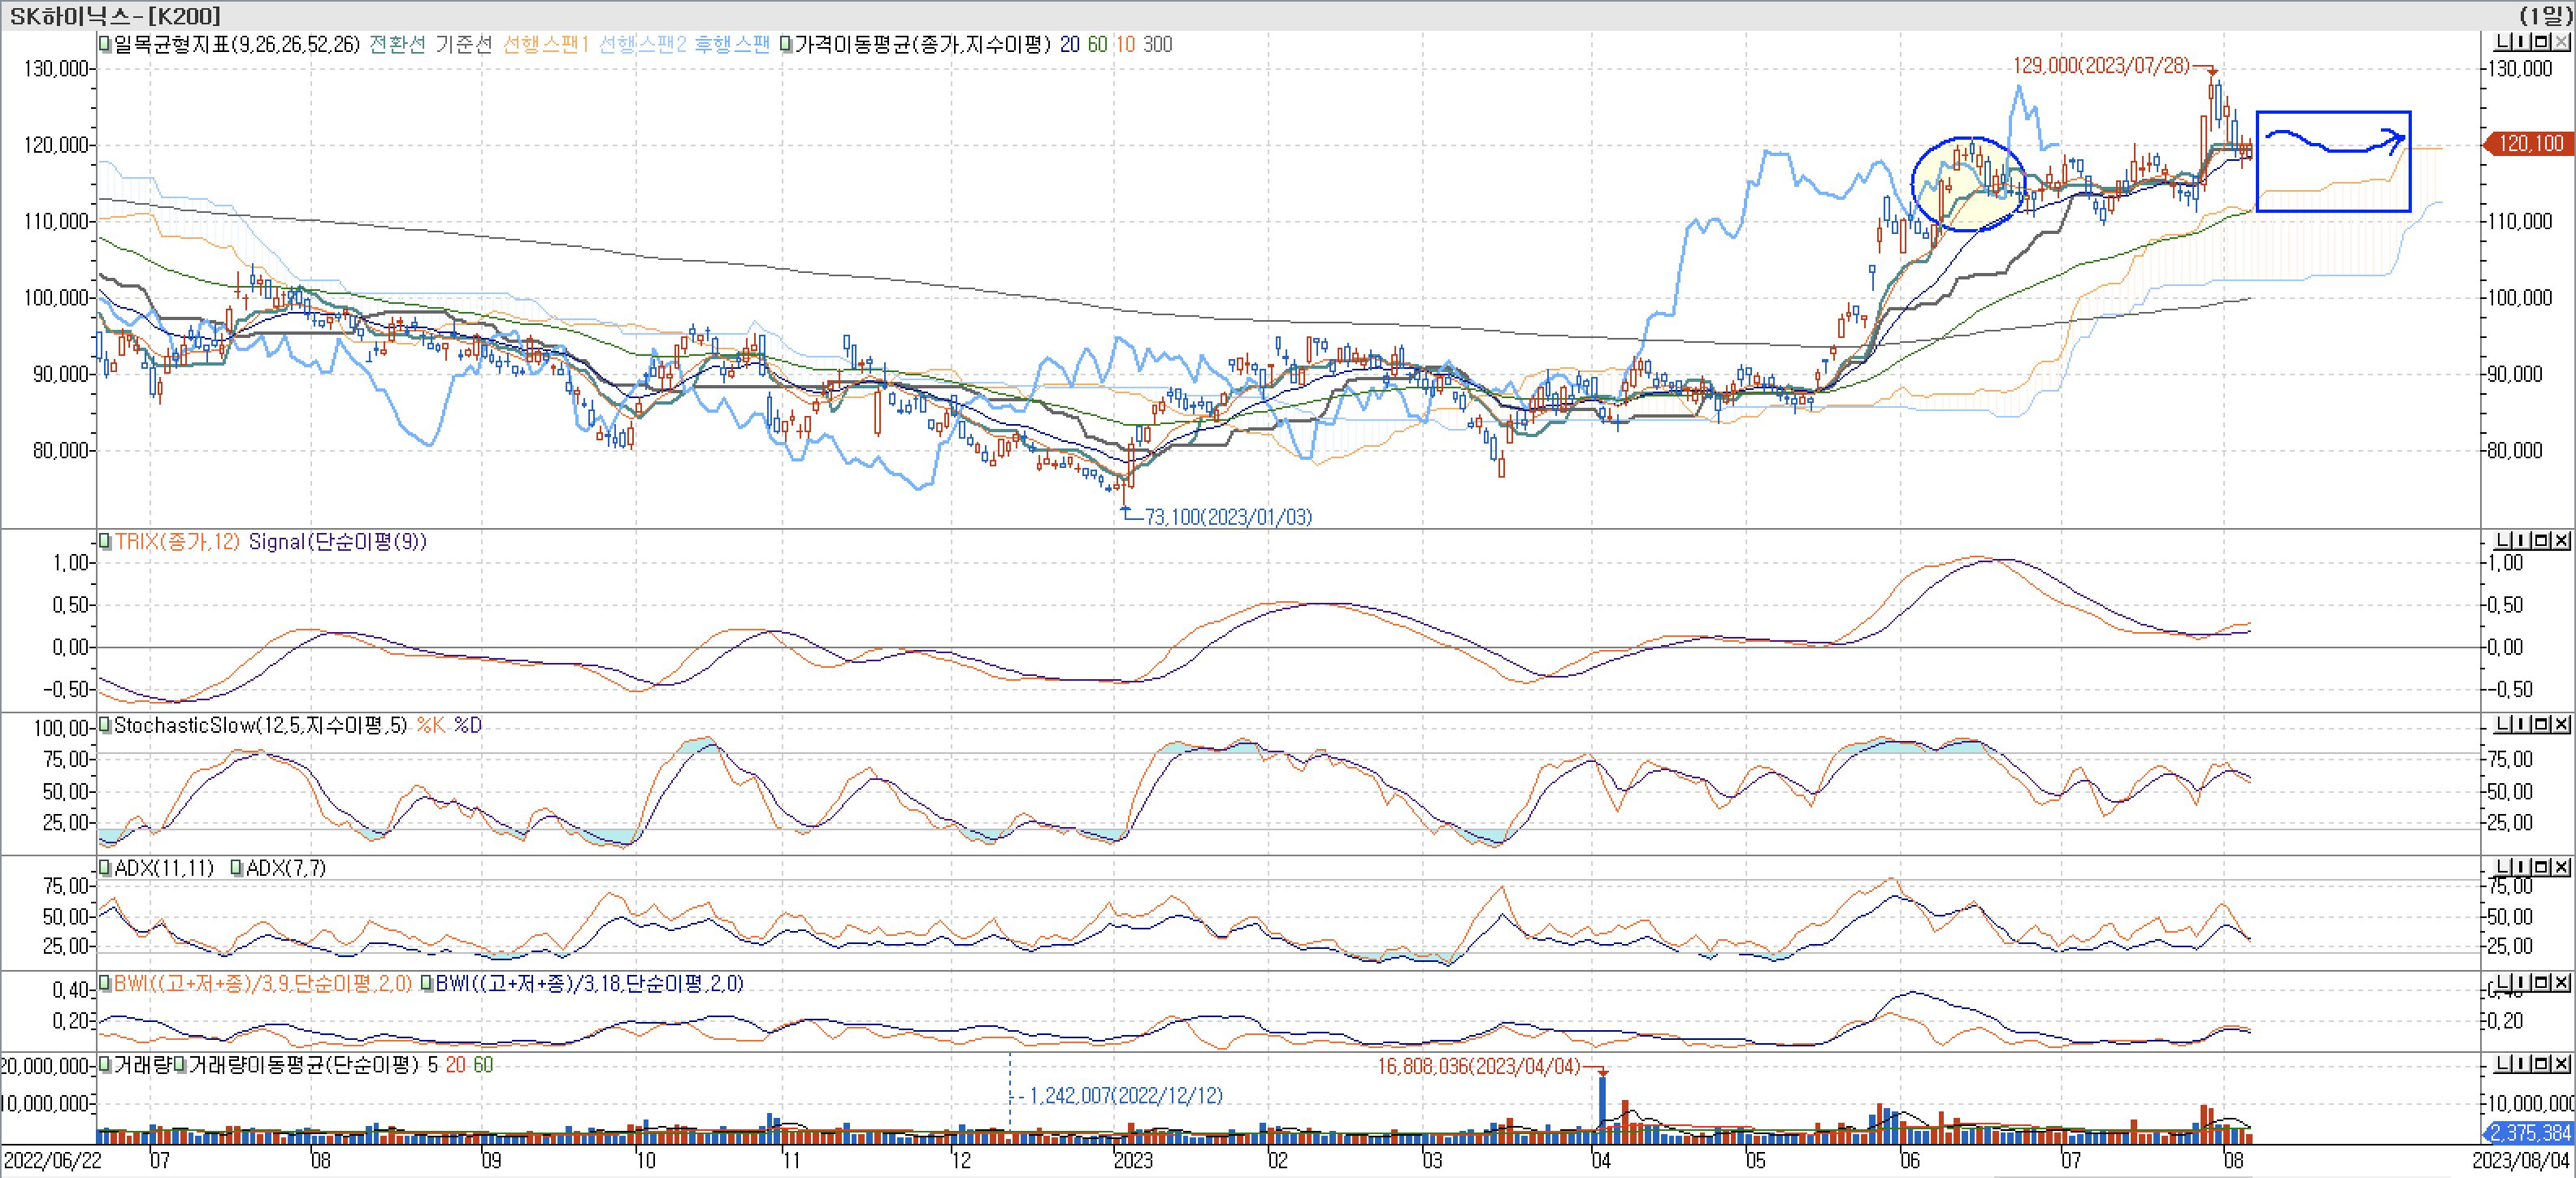Click the StochasticSlow %K legend label
This screenshot has width=2576, height=1178.
pyautogui.click(x=430, y=725)
